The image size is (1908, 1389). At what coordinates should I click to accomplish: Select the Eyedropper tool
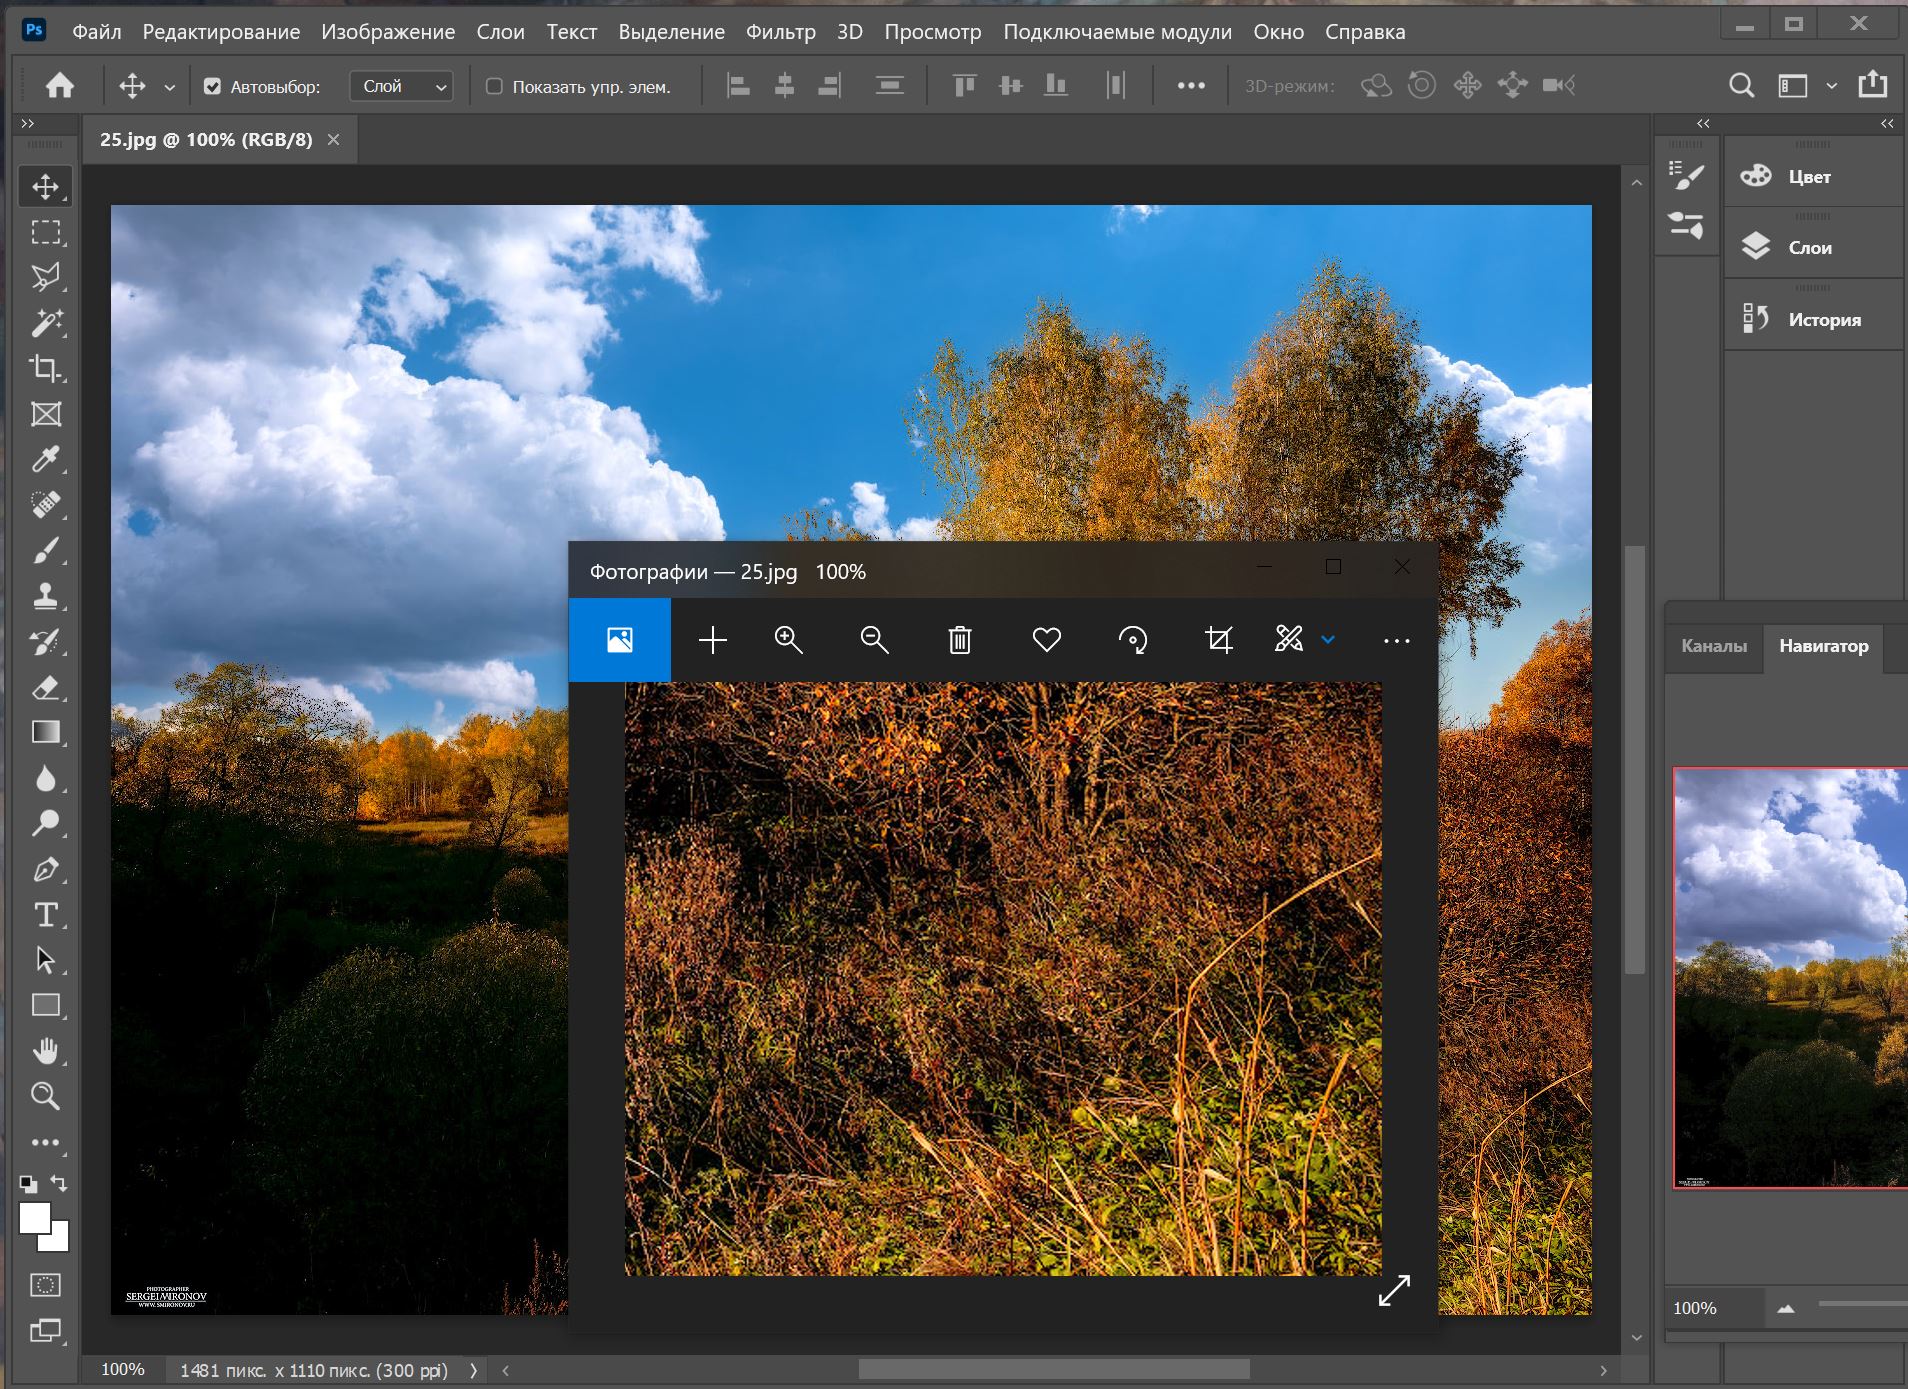(x=45, y=459)
